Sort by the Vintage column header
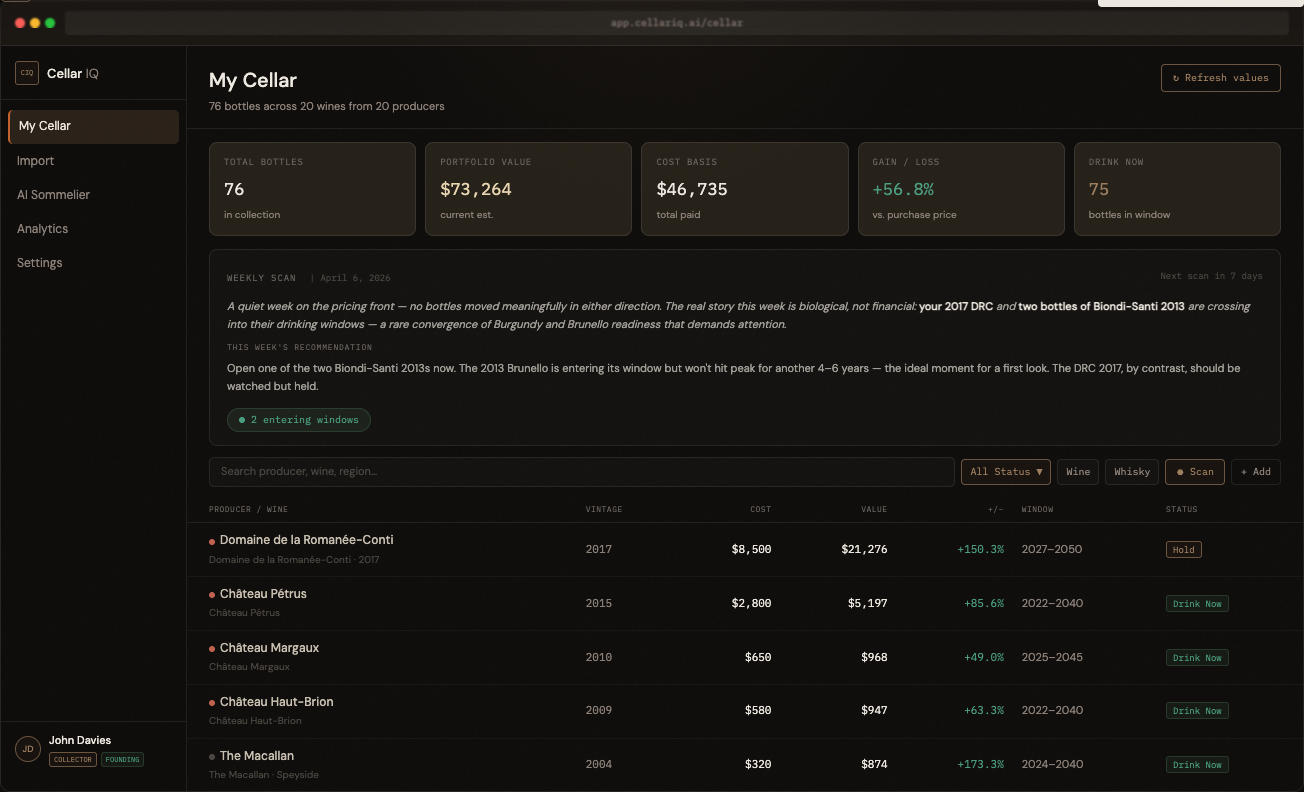The width and height of the screenshot is (1304, 792). point(604,510)
